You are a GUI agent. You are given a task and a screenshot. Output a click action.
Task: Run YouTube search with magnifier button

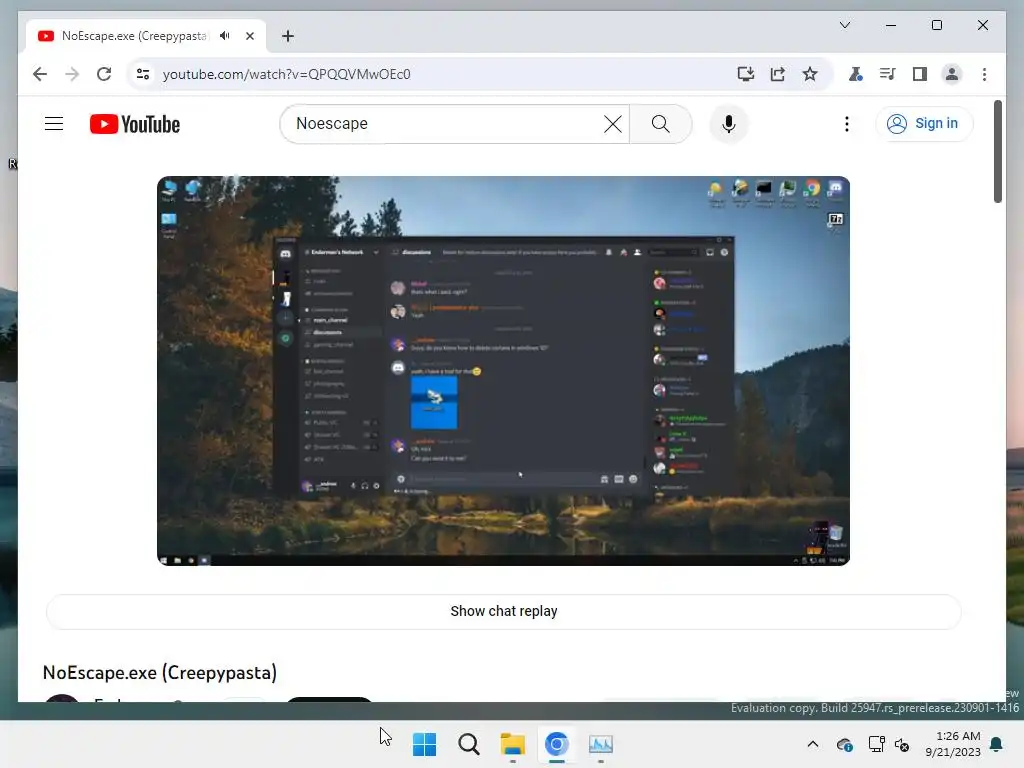tap(660, 123)
